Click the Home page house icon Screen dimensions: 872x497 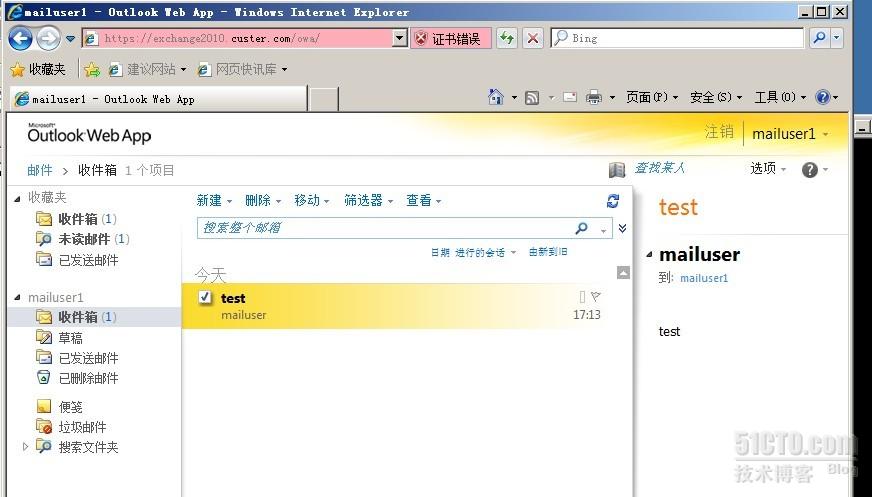pos(496,97)
